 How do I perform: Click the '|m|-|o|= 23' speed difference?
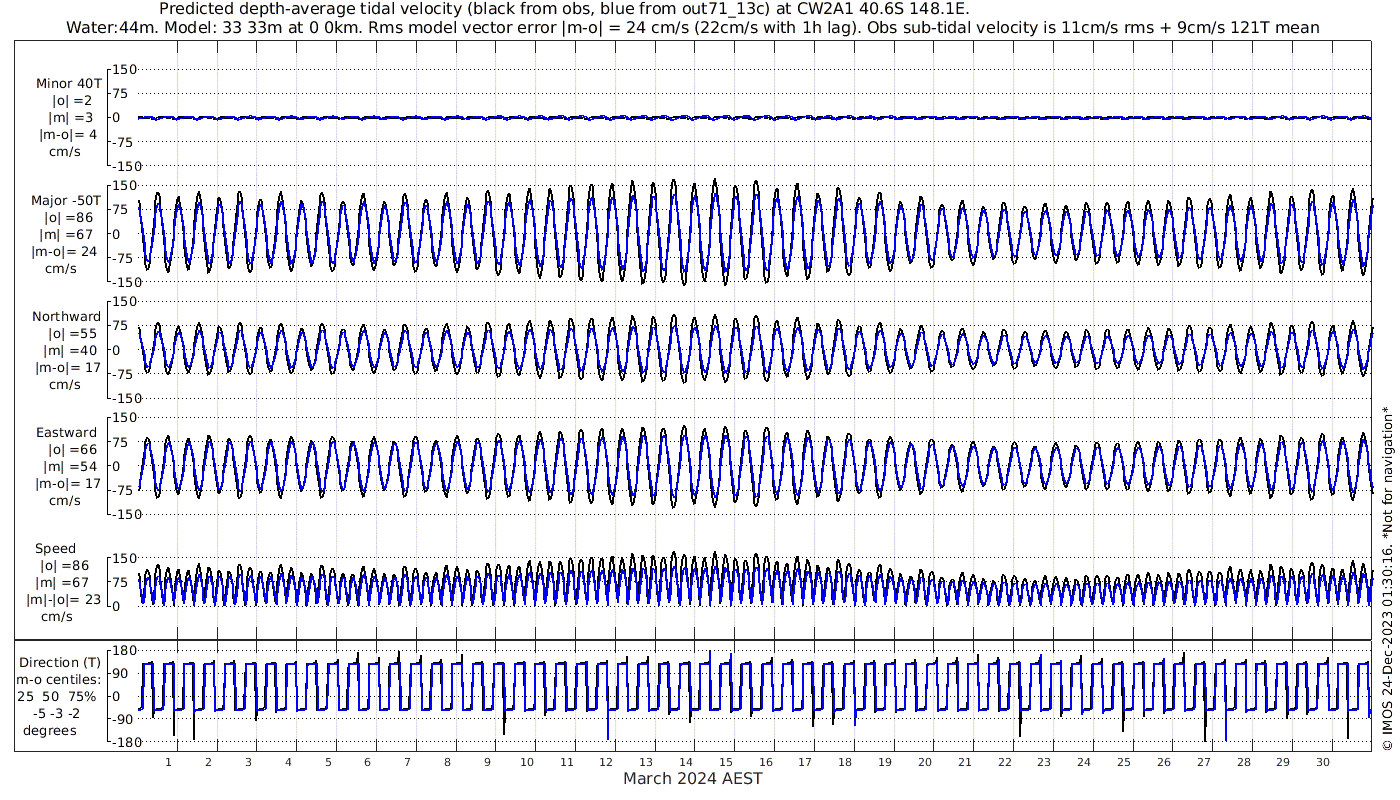[64, 599]
